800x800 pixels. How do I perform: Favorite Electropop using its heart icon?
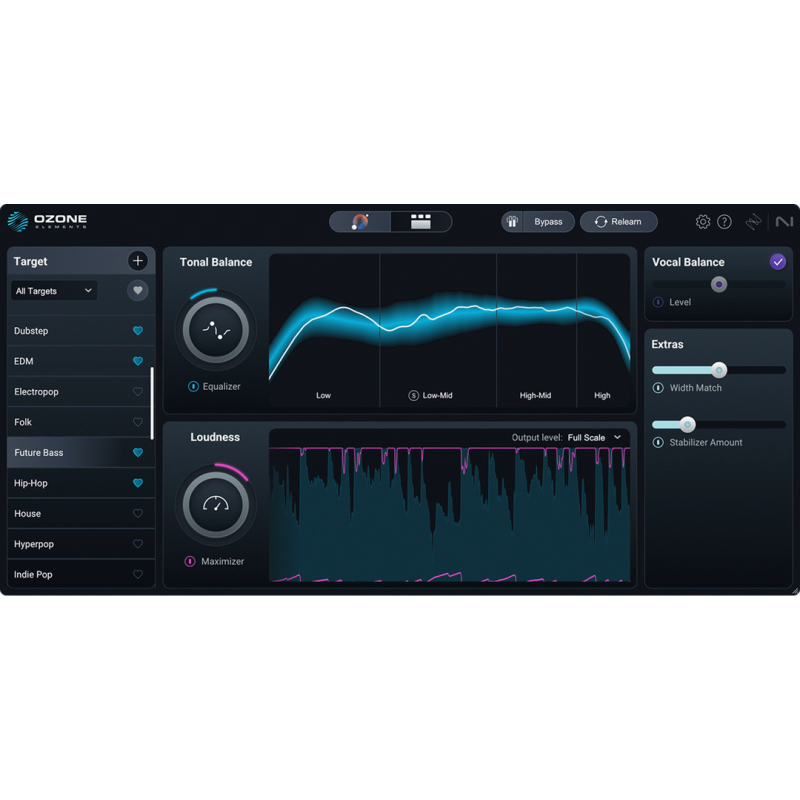pos(138,392)
